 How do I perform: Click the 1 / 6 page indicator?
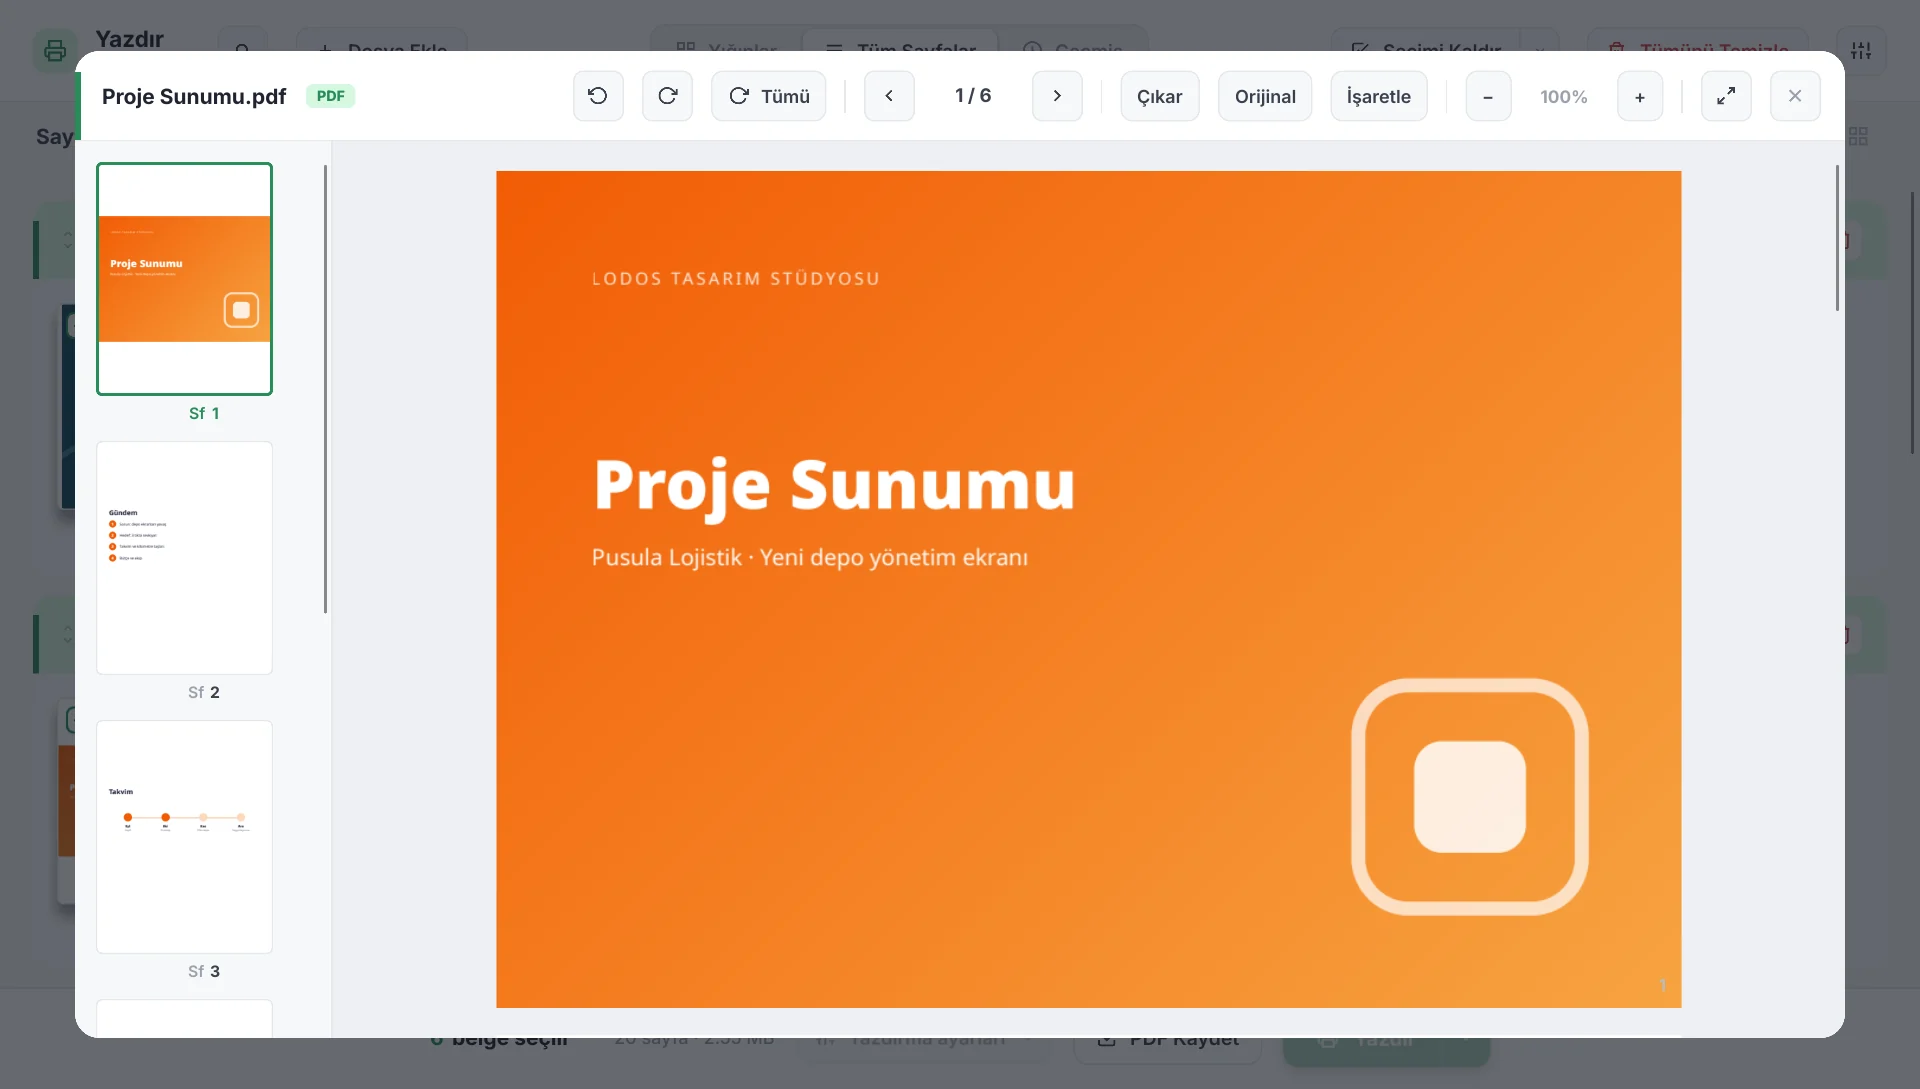973,96
